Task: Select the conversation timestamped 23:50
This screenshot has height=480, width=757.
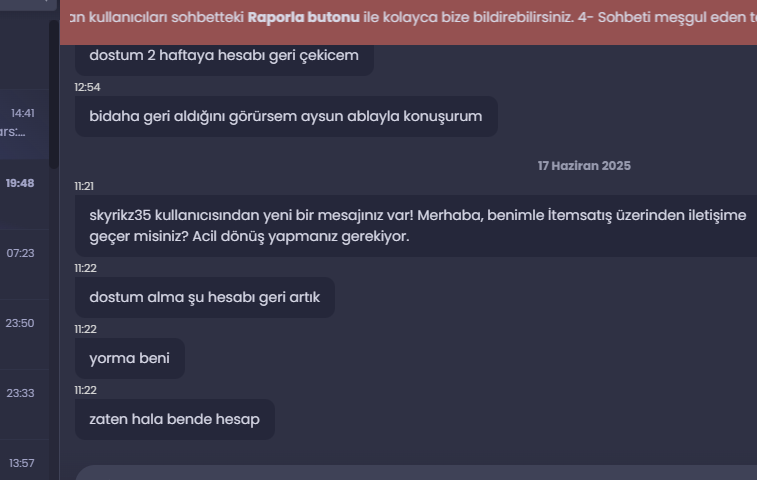Action: (x=24, y=334)
